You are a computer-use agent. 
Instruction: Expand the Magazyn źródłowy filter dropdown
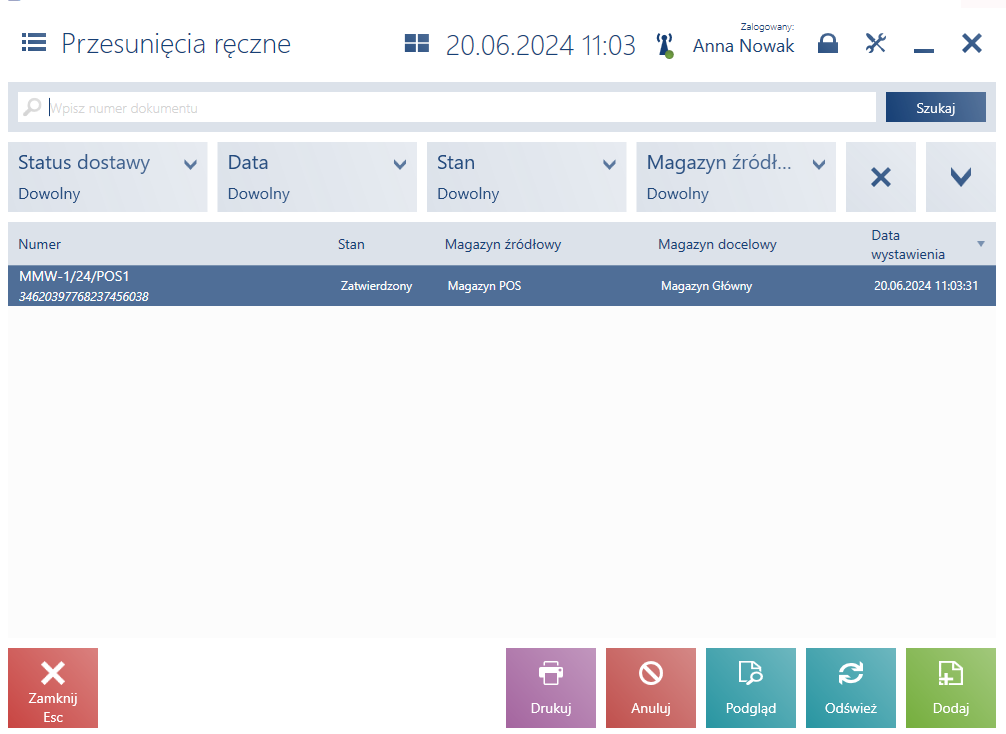pyautogui.click(x=736, y=176)
